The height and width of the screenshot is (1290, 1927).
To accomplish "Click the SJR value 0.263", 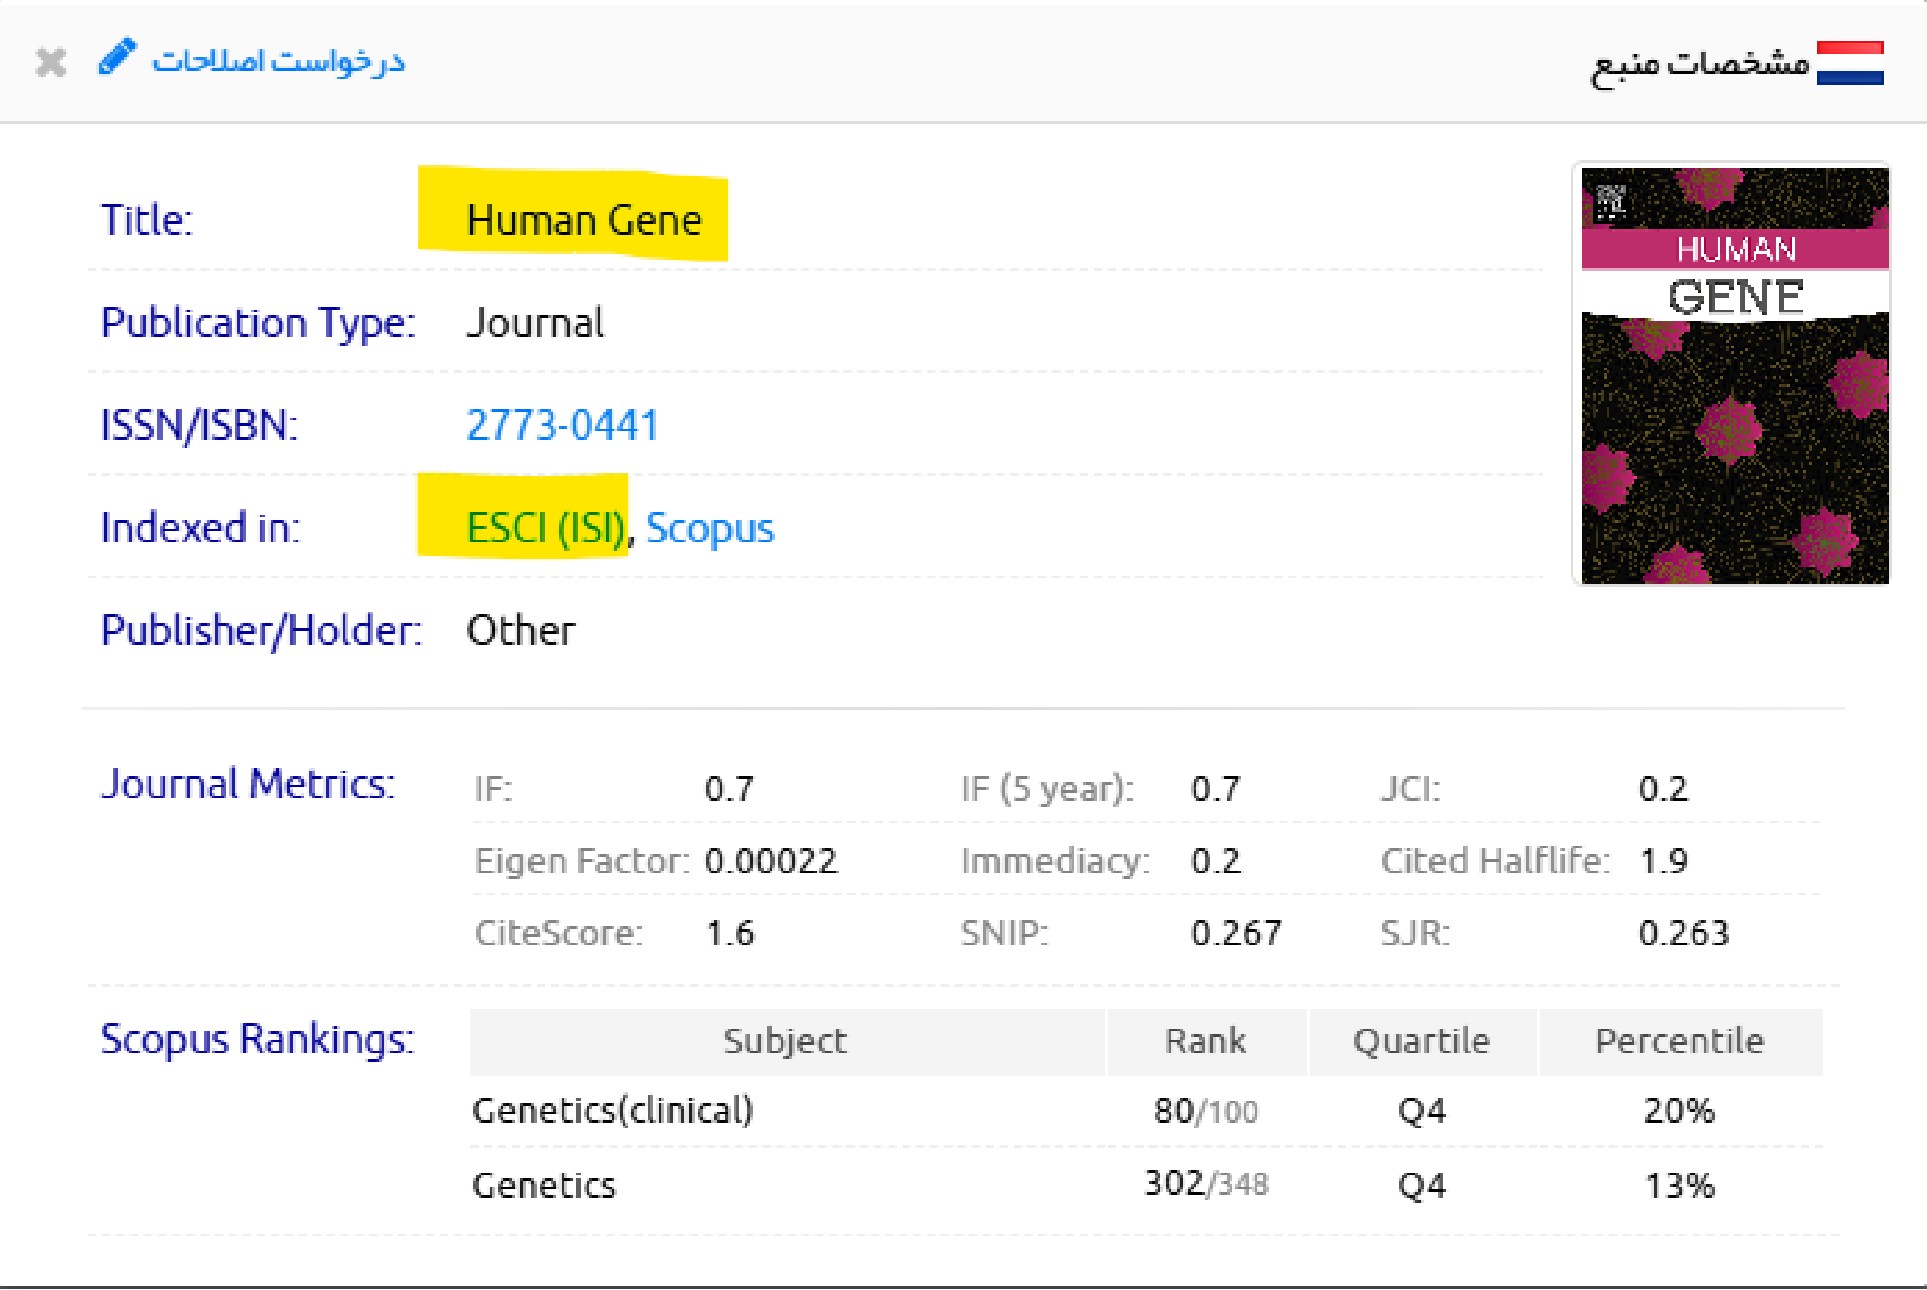I will [1683, 933].
